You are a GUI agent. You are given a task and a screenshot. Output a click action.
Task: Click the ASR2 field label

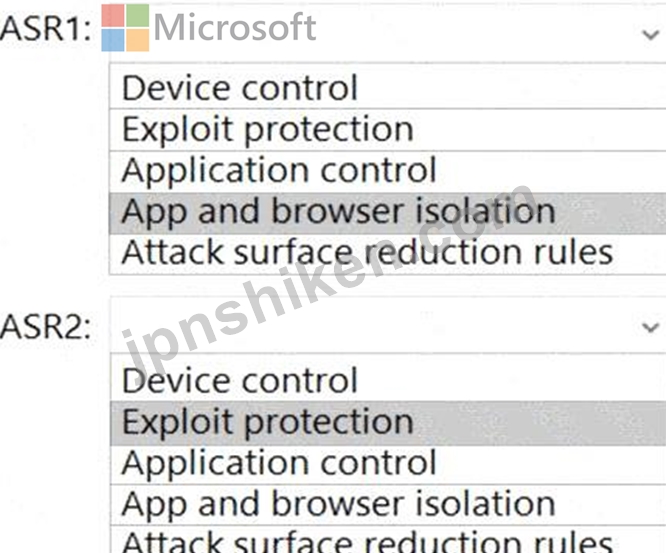(x=46, y=326)
